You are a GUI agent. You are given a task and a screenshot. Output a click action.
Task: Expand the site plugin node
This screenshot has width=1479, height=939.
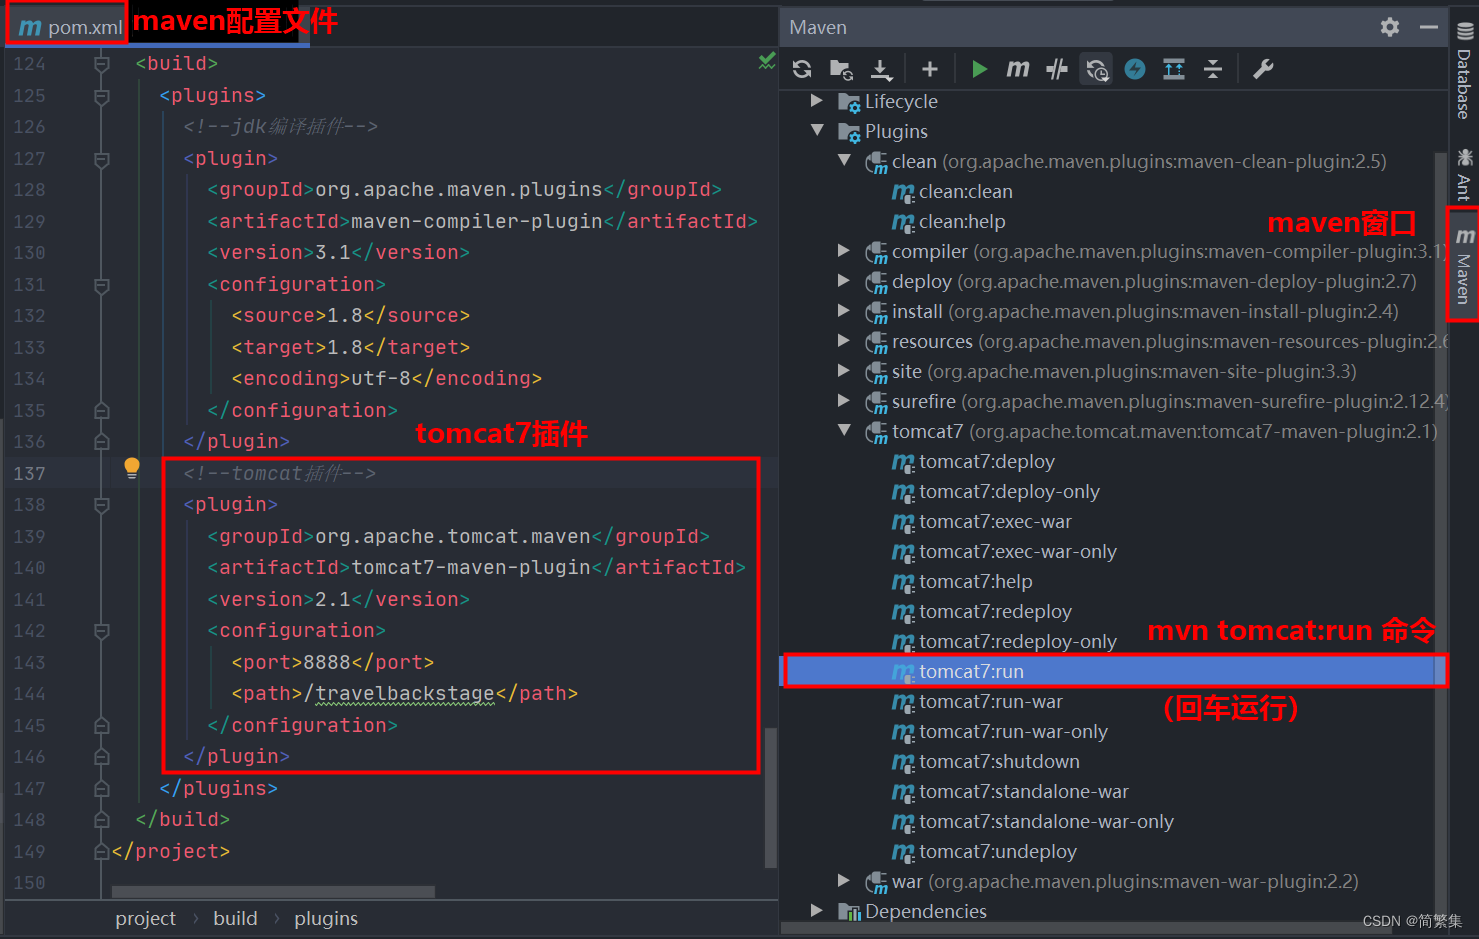pos(844,370)
